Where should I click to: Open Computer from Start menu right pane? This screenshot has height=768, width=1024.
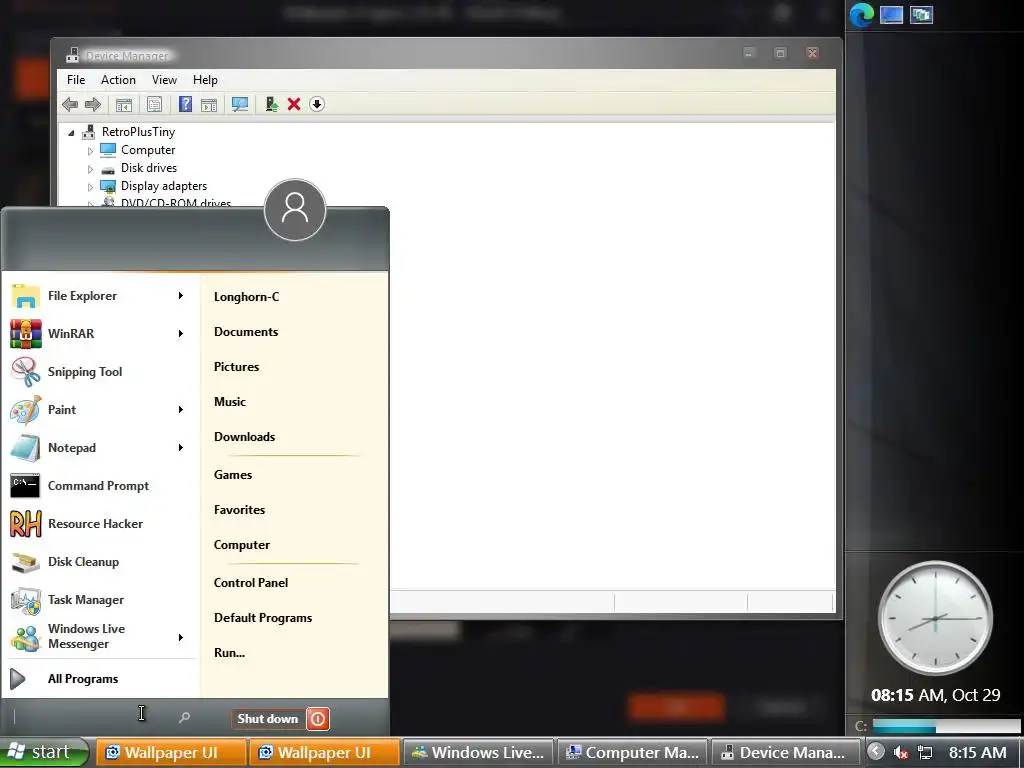[x=242, y=545]
